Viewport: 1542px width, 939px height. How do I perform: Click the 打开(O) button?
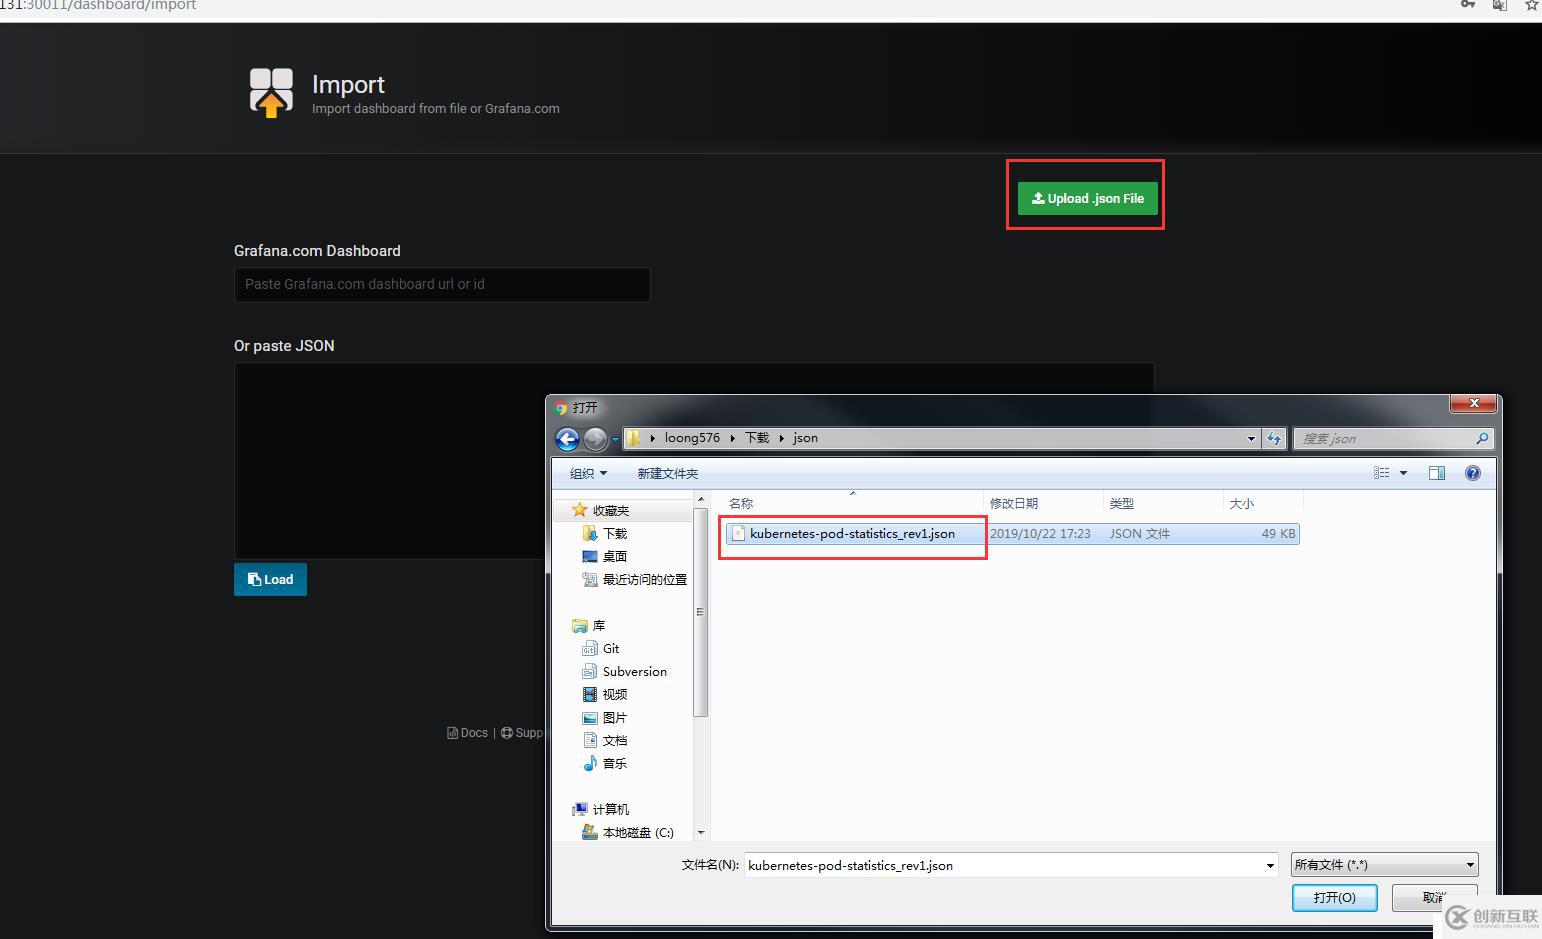click(x=1334, y=897)
